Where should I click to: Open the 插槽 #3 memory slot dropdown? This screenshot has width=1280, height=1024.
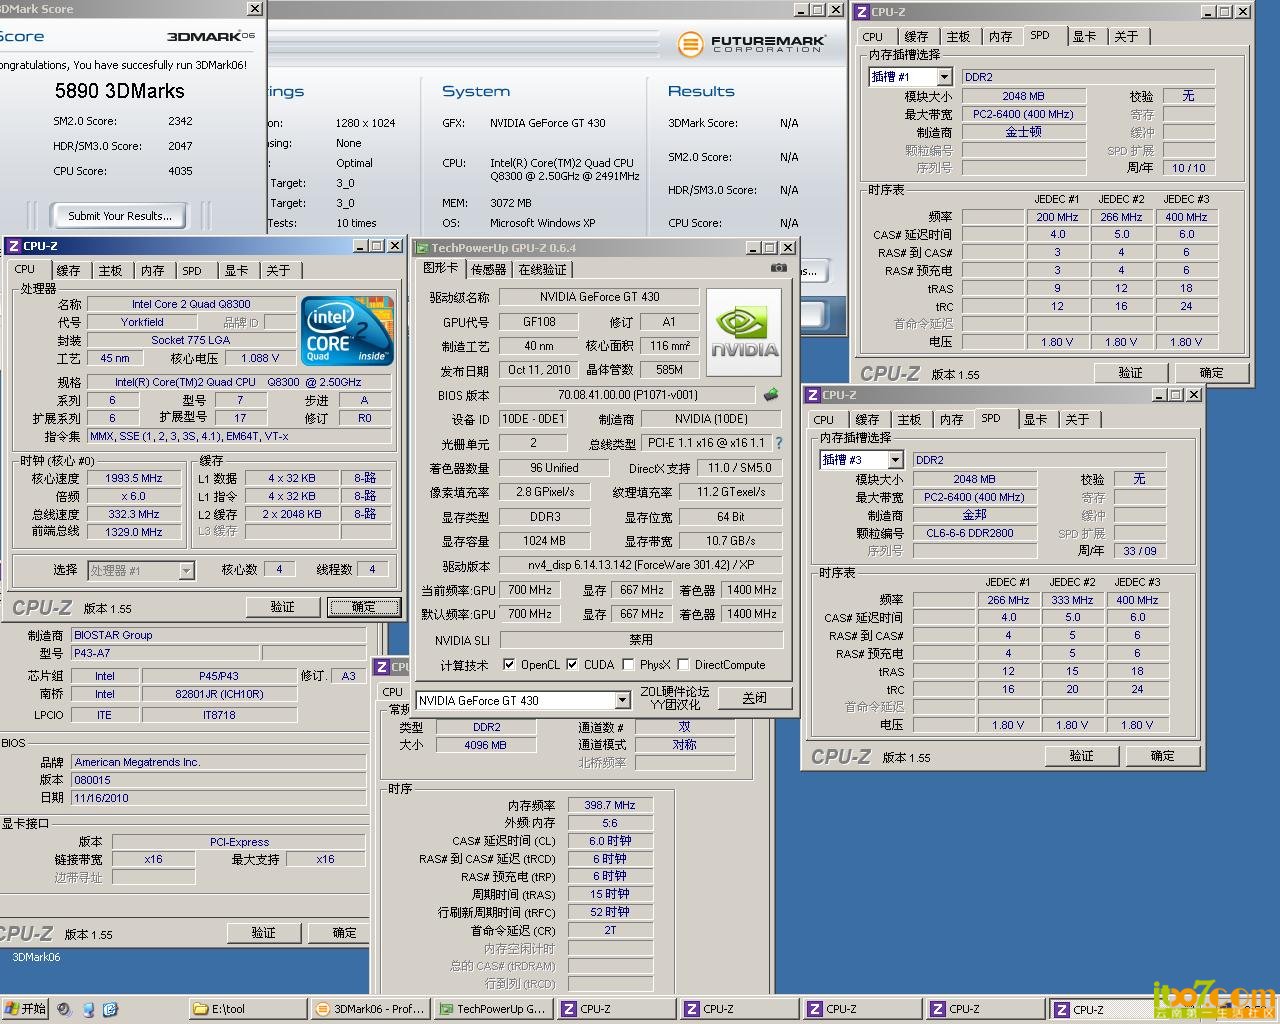coord(895,460)
